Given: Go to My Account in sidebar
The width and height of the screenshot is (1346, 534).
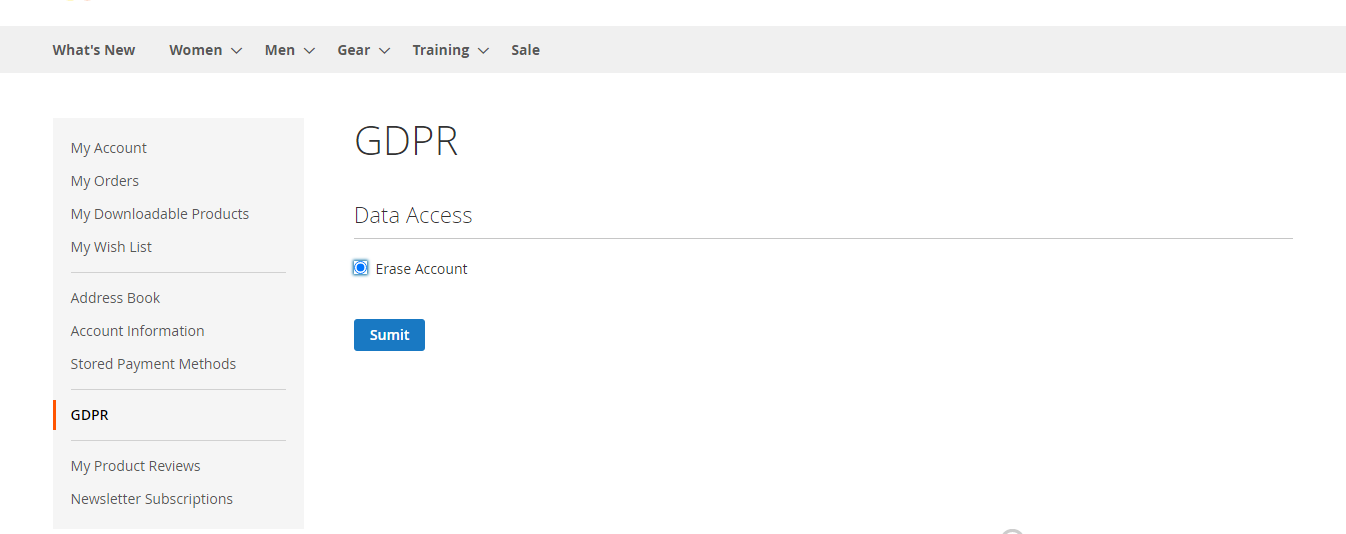Looking at the screenshot, I should 109,148.
